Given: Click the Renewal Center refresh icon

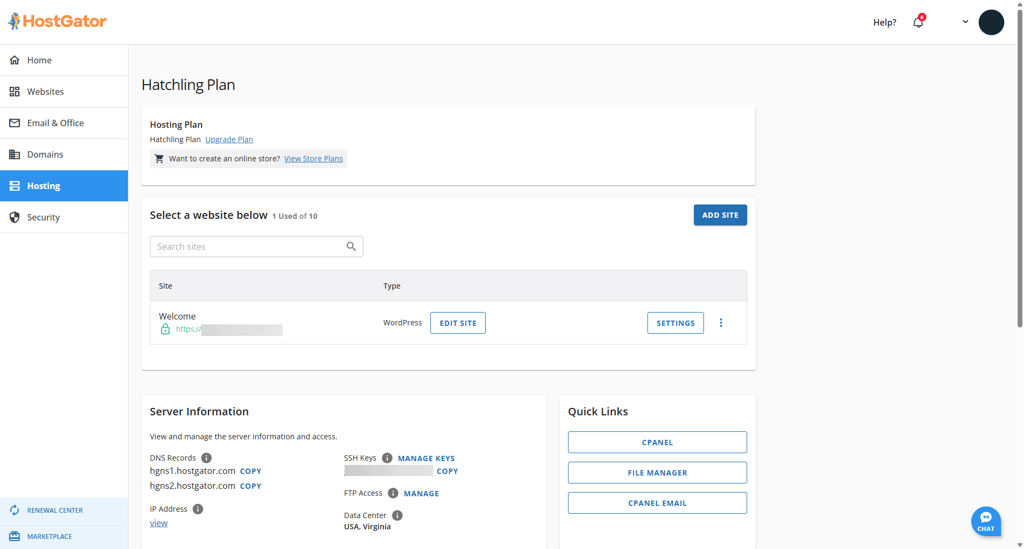Looking at the screenshot, I should [x=14, y=510].
